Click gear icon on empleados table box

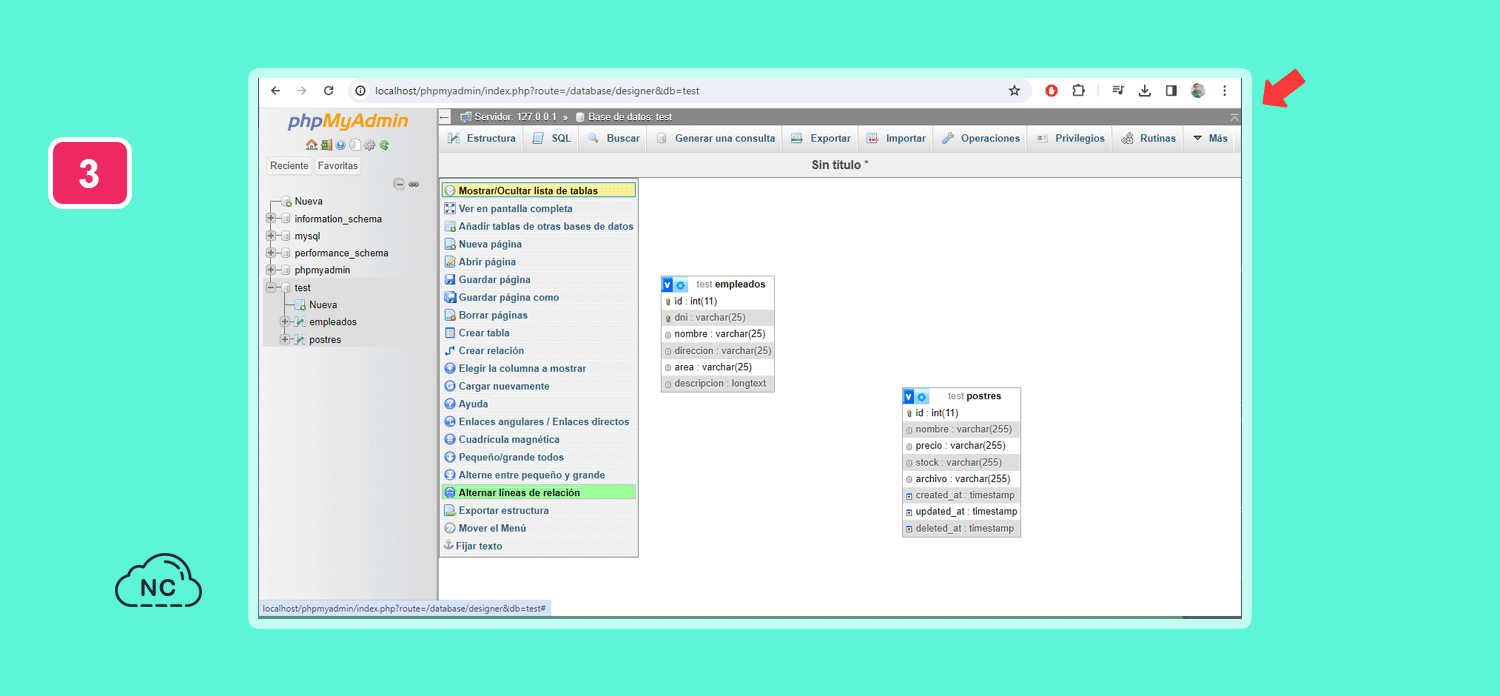[x=681, y=285]
